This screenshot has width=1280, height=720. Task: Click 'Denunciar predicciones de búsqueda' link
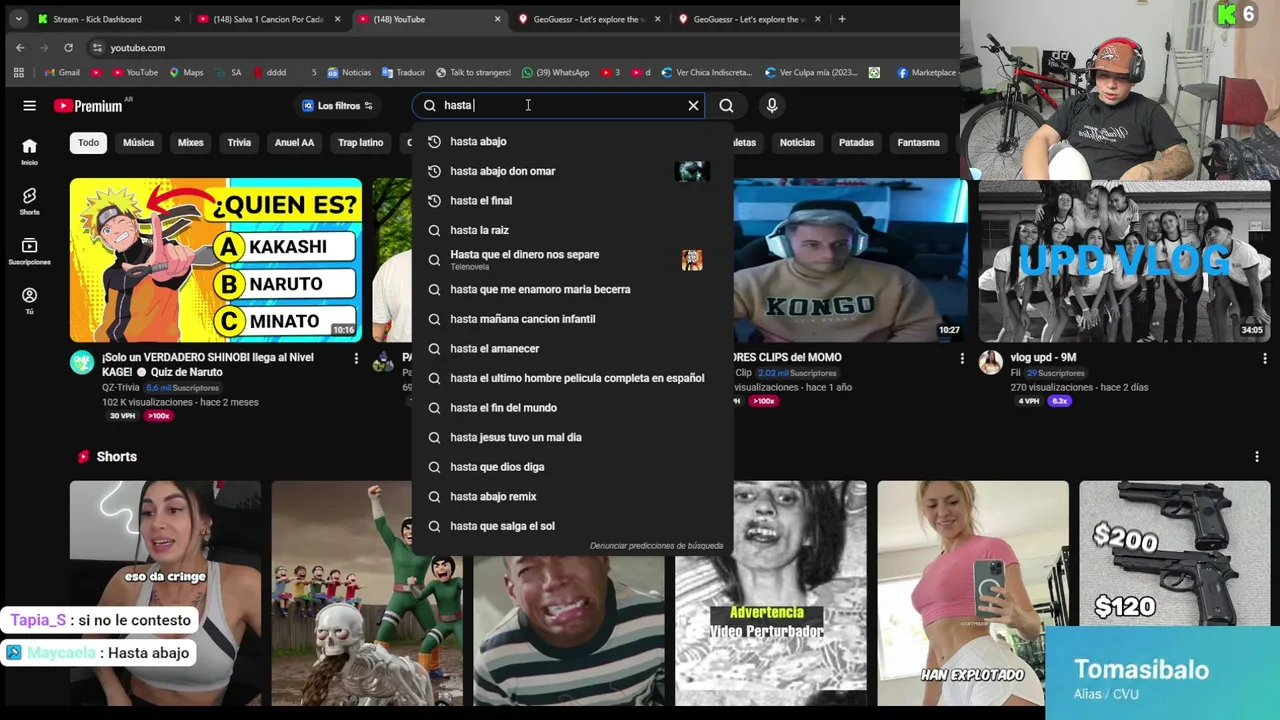pos(656,546)
